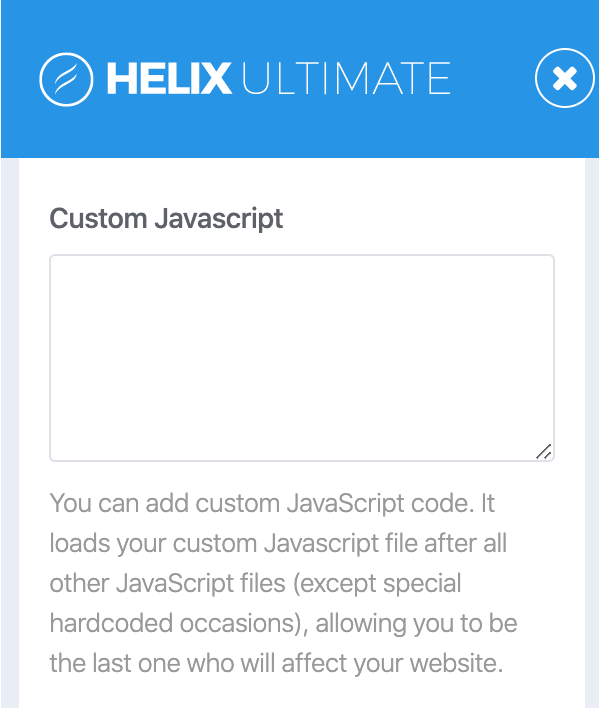Close the Helix Ultimate panel

pos(564,78)
